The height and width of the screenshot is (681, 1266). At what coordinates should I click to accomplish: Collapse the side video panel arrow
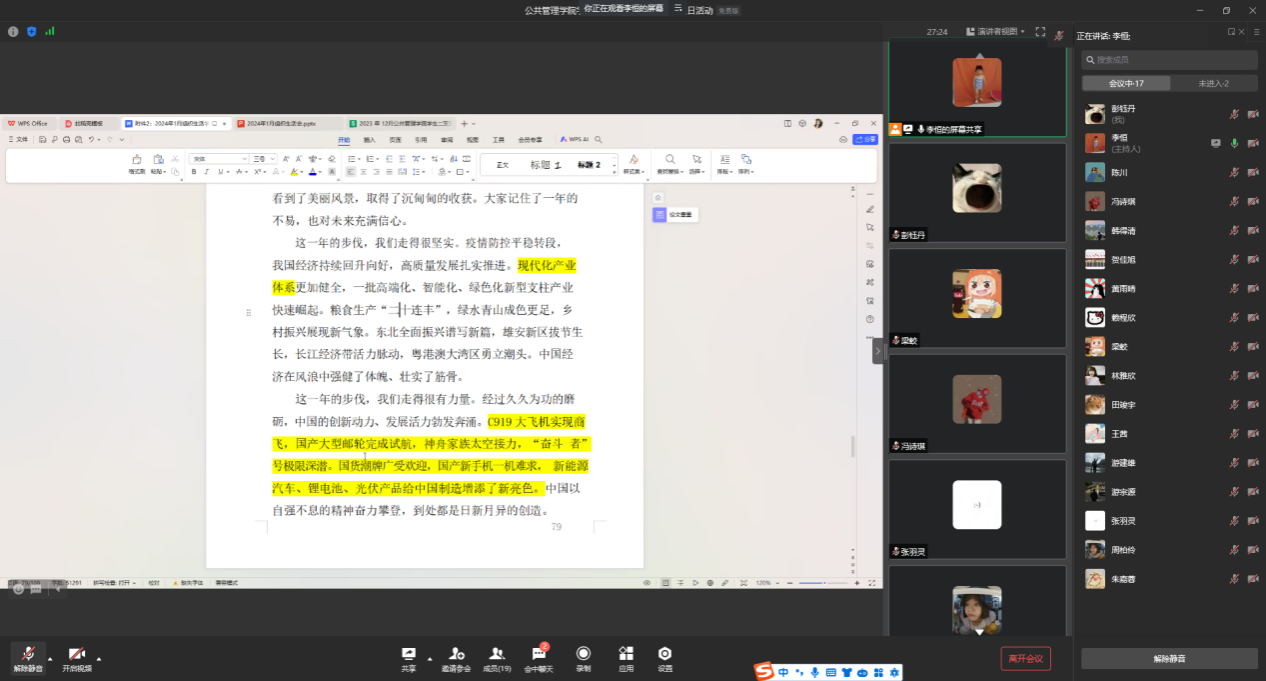pos(878,351)
